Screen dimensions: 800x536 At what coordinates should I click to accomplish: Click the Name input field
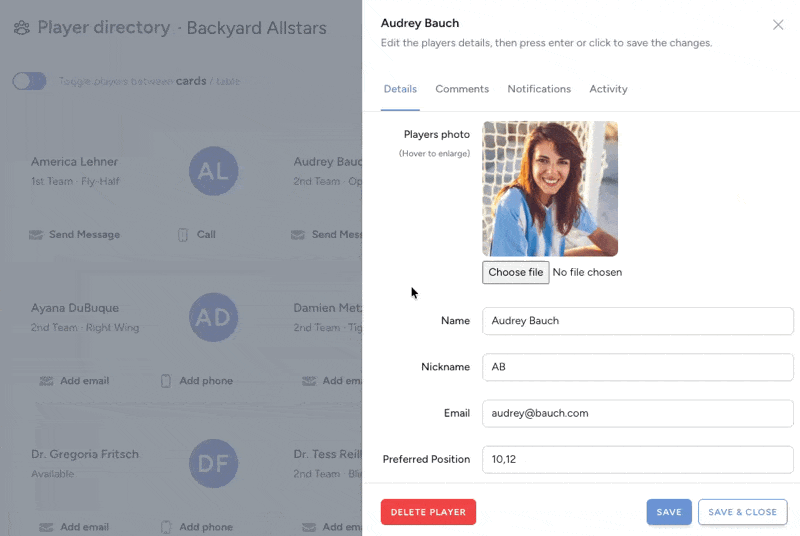[x=638, y=321]
